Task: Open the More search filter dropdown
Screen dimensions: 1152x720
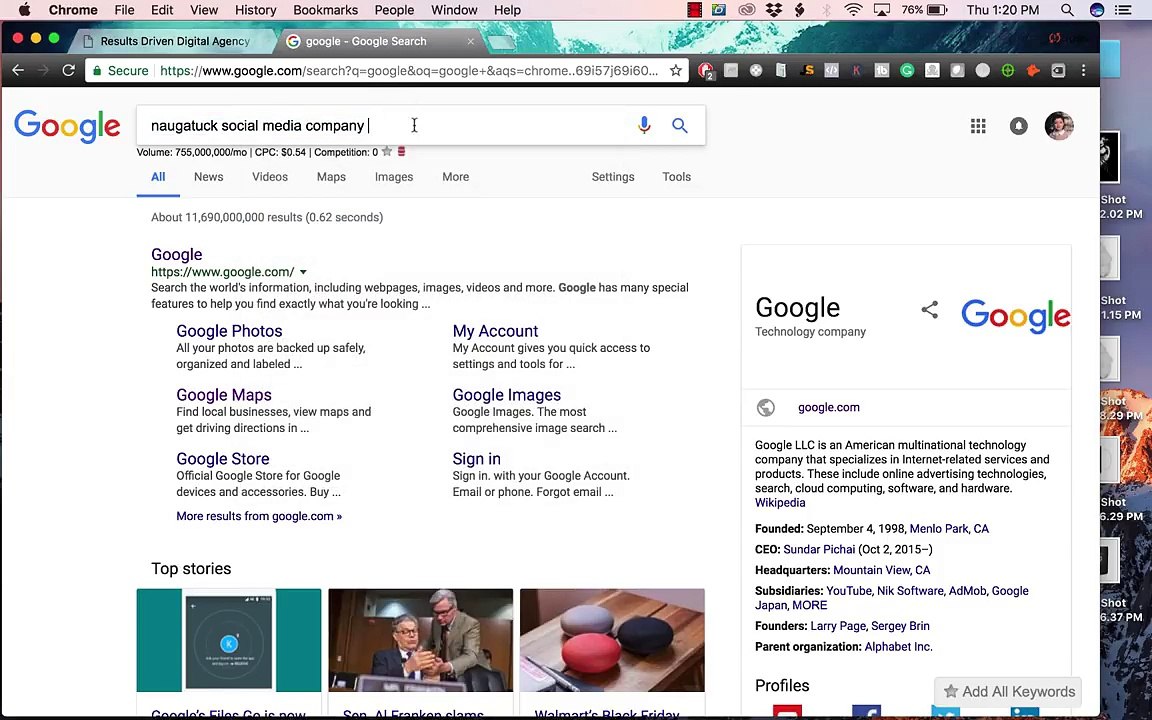Action: [x=456, y=176]
